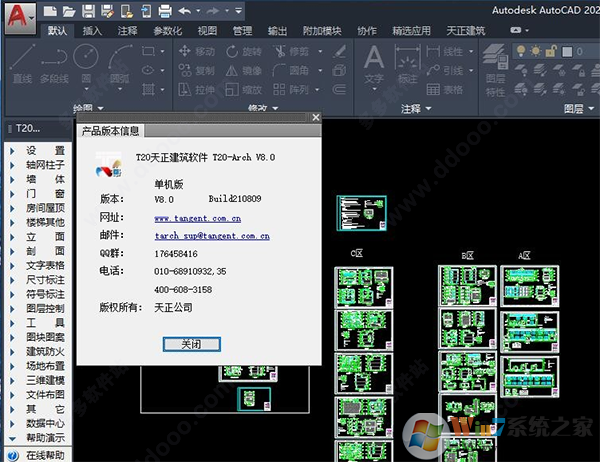Select the Circle (圆) tool
600x462 pixels.
(86, 64)
